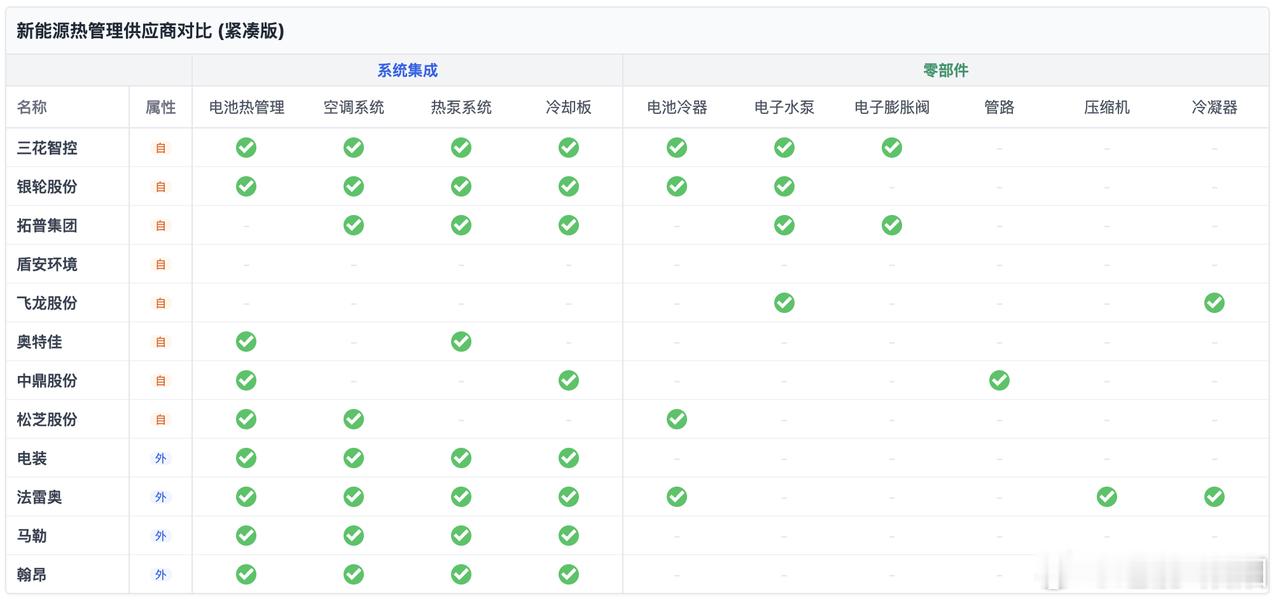Click the 外 badge in 法雷奥 row
The image size is (1280, 603).
pos(161,497)
